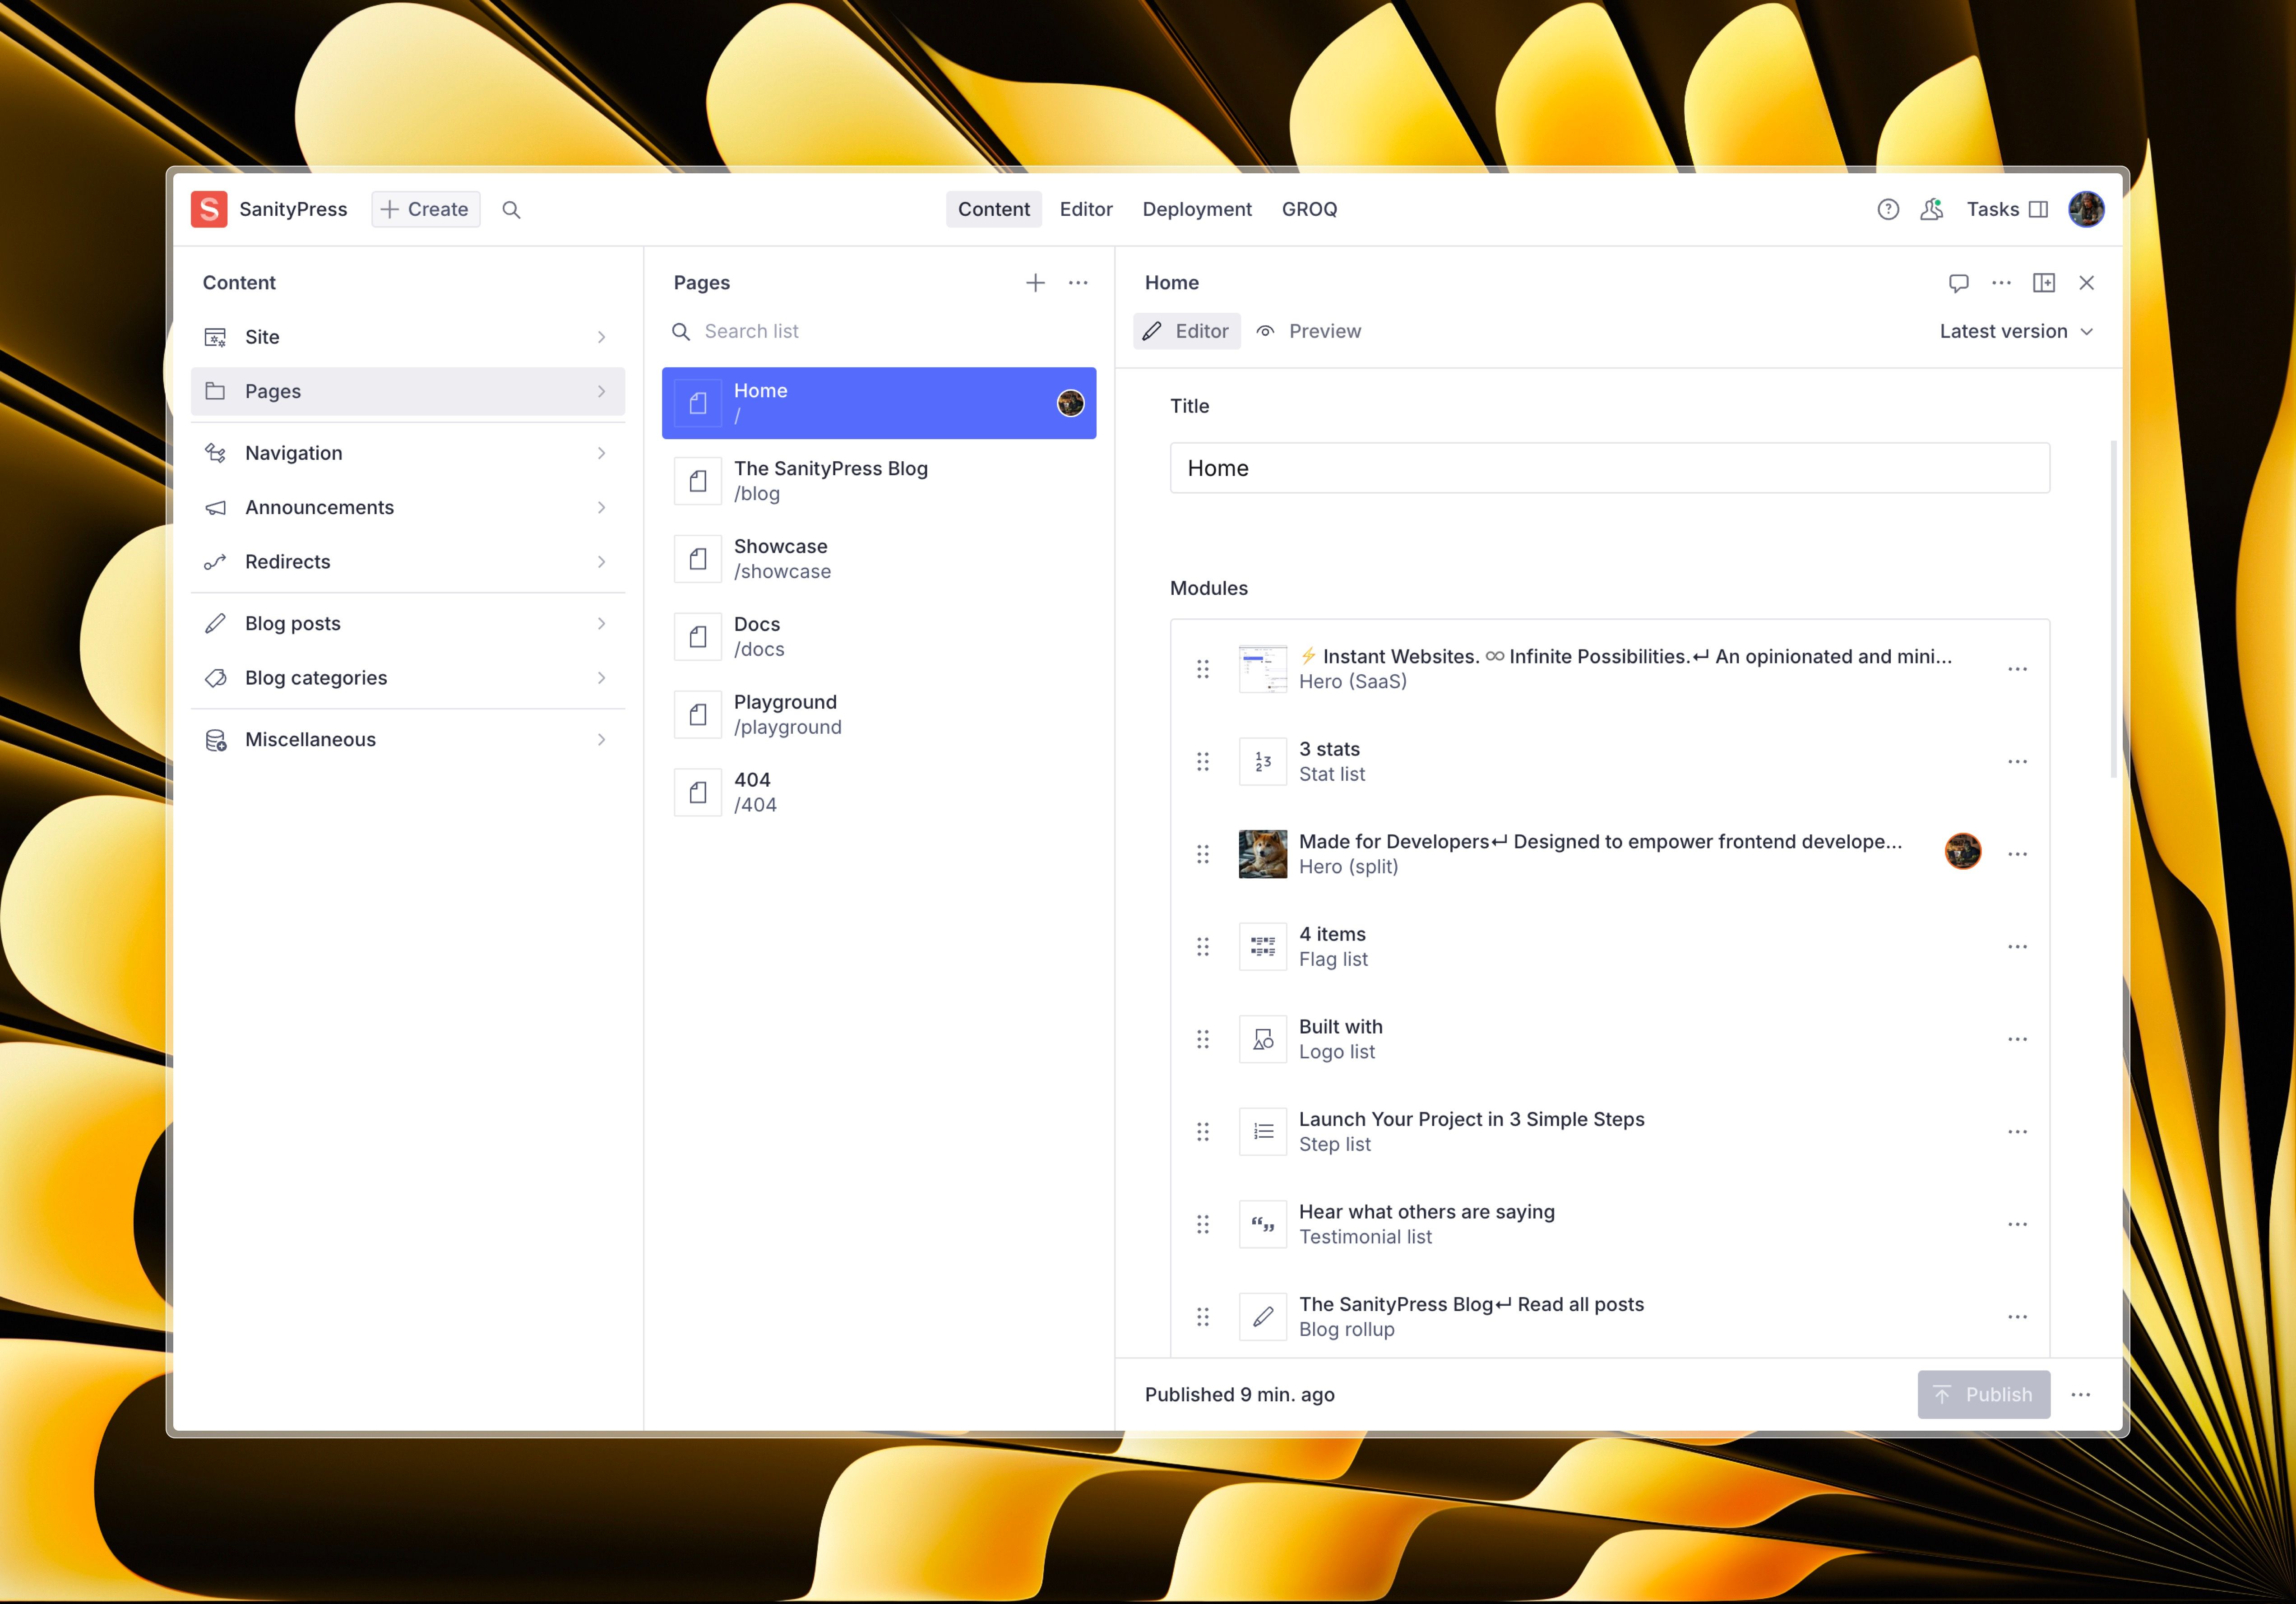Switch to the Editor view
This screenshot has height=1604, width=2296.
pyautogui.click(x=1186, y=331)
